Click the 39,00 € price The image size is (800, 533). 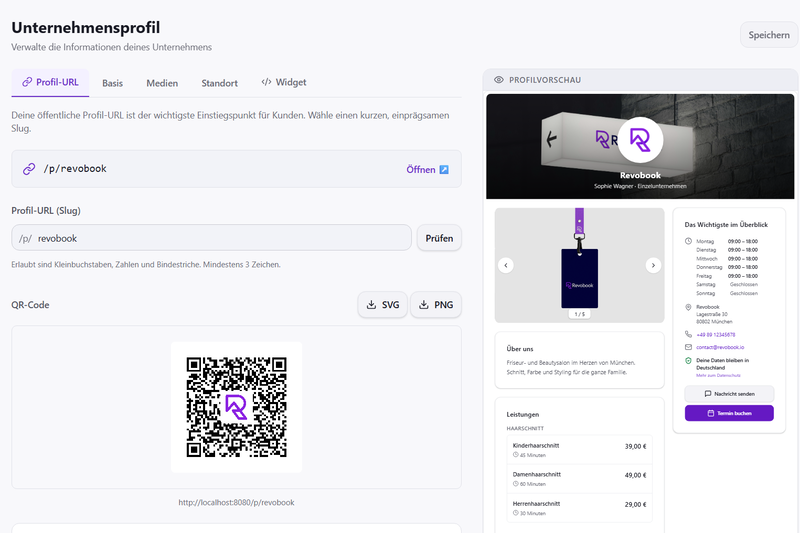click(635, 446)
